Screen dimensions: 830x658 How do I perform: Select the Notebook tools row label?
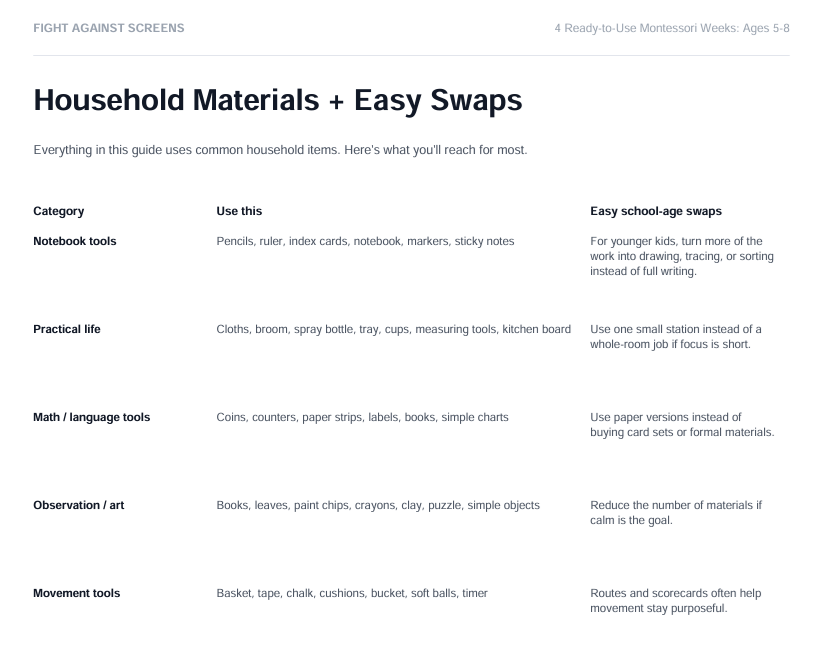point(75,241)
